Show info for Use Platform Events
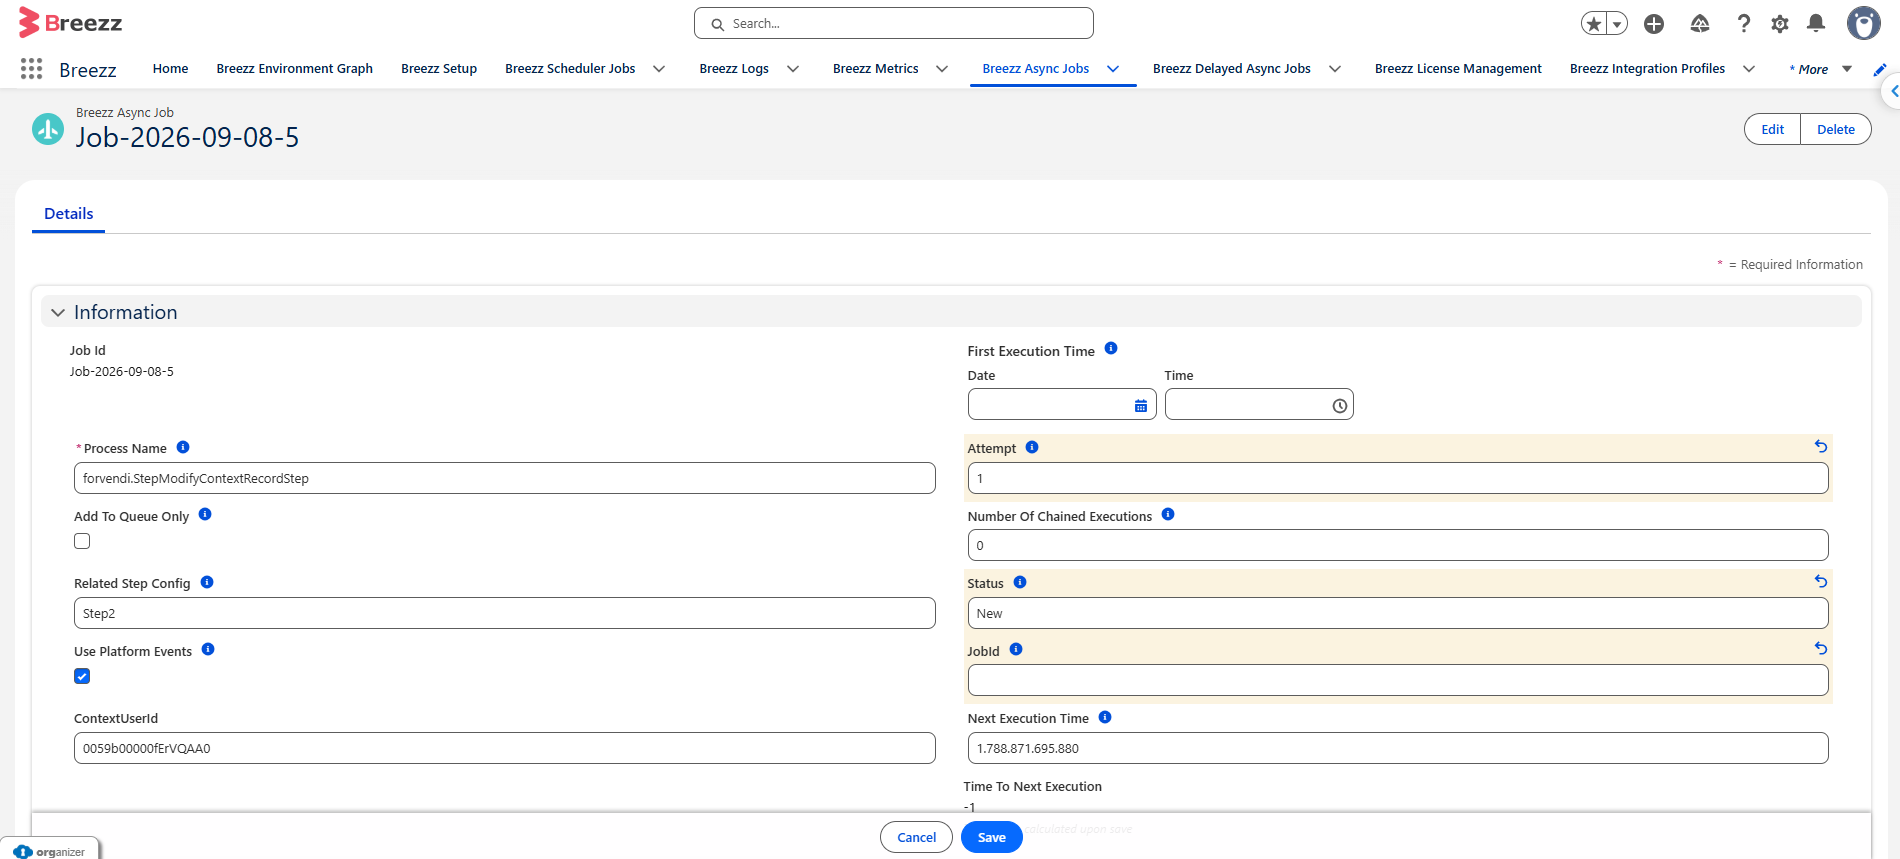 (208, 649)
